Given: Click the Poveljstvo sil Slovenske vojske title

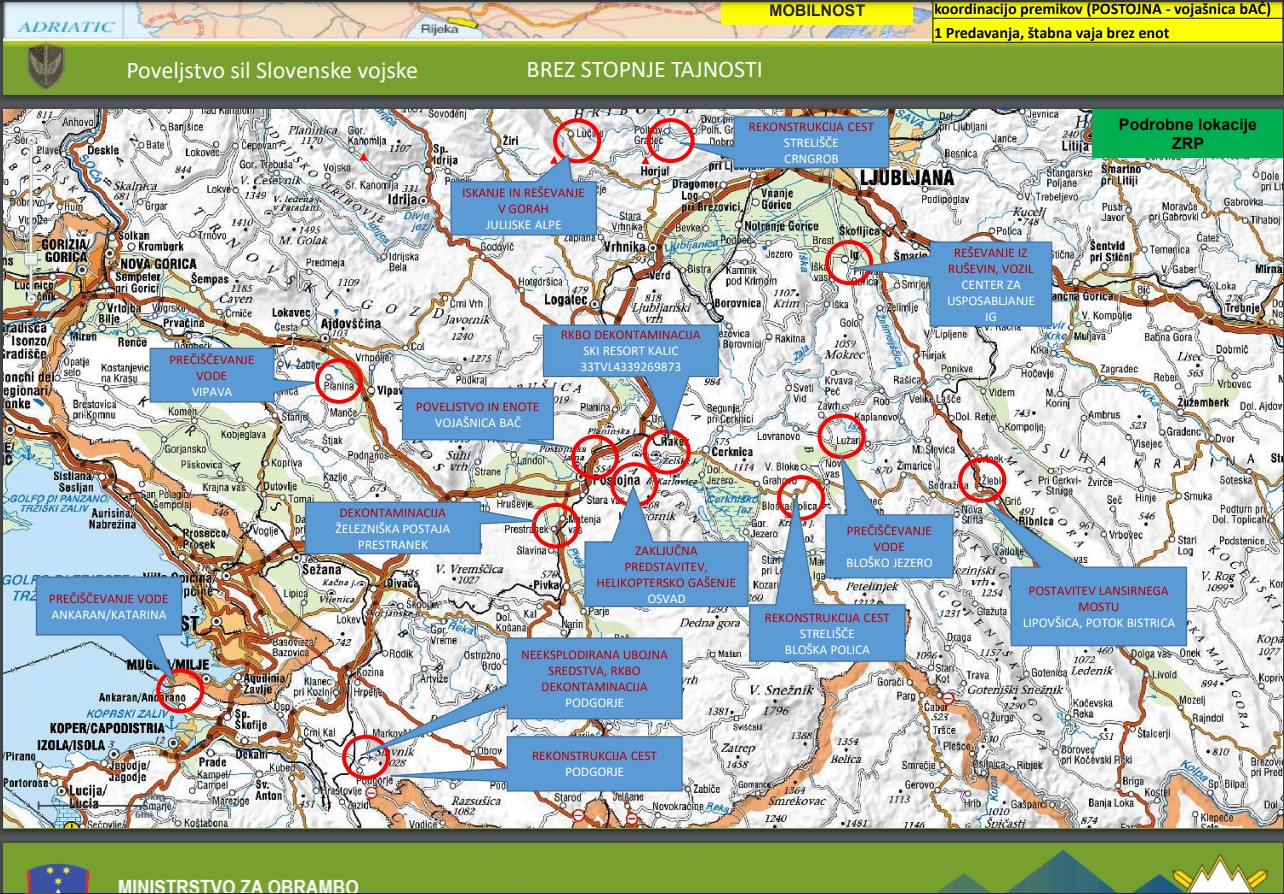Looking at the screenshot, I should (x=272, y=72).
